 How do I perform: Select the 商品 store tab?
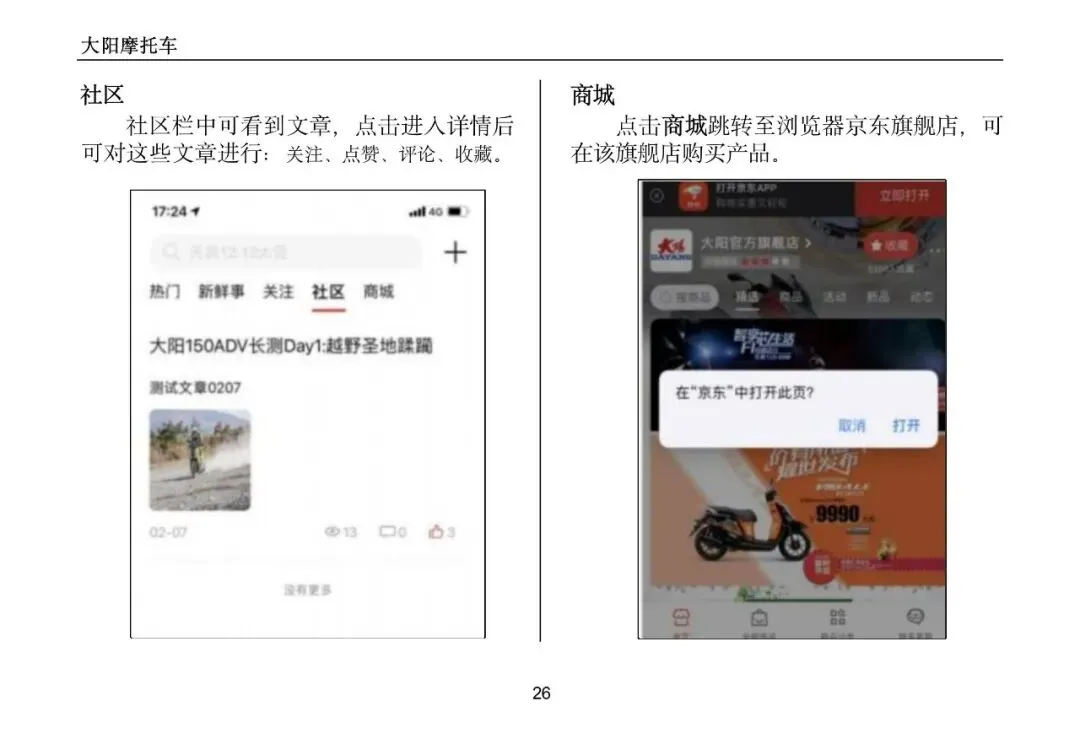(791, 297)
